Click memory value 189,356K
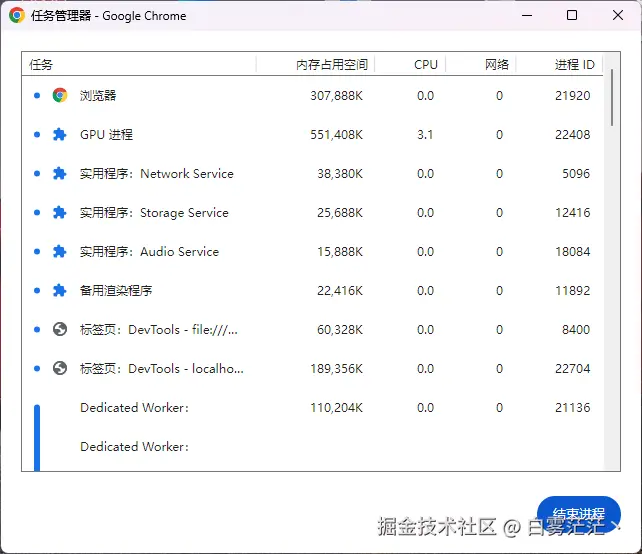Image resolution: width=642 pixels, height=554 pixels. coord(336,369)
